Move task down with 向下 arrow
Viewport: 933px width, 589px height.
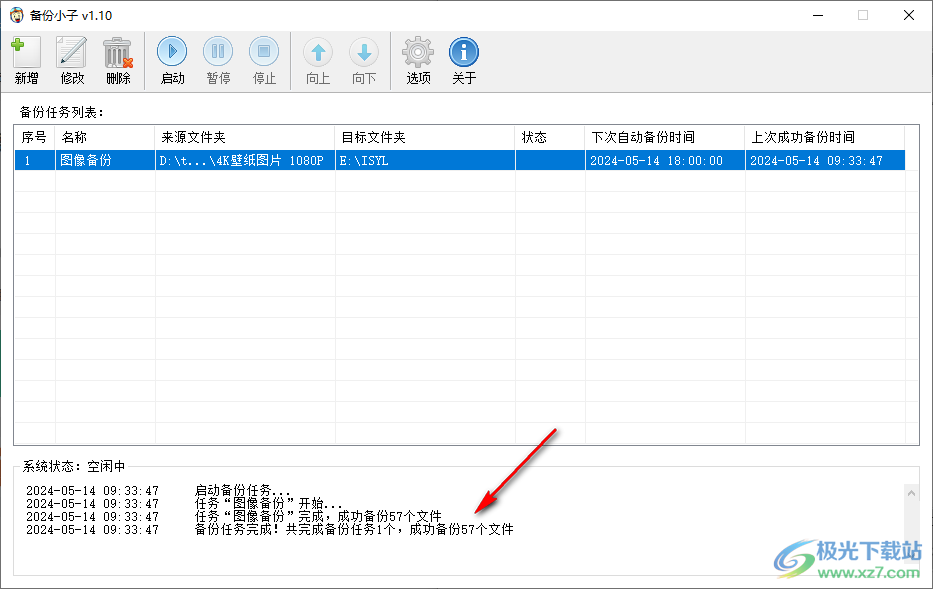(x=364, y=52)
